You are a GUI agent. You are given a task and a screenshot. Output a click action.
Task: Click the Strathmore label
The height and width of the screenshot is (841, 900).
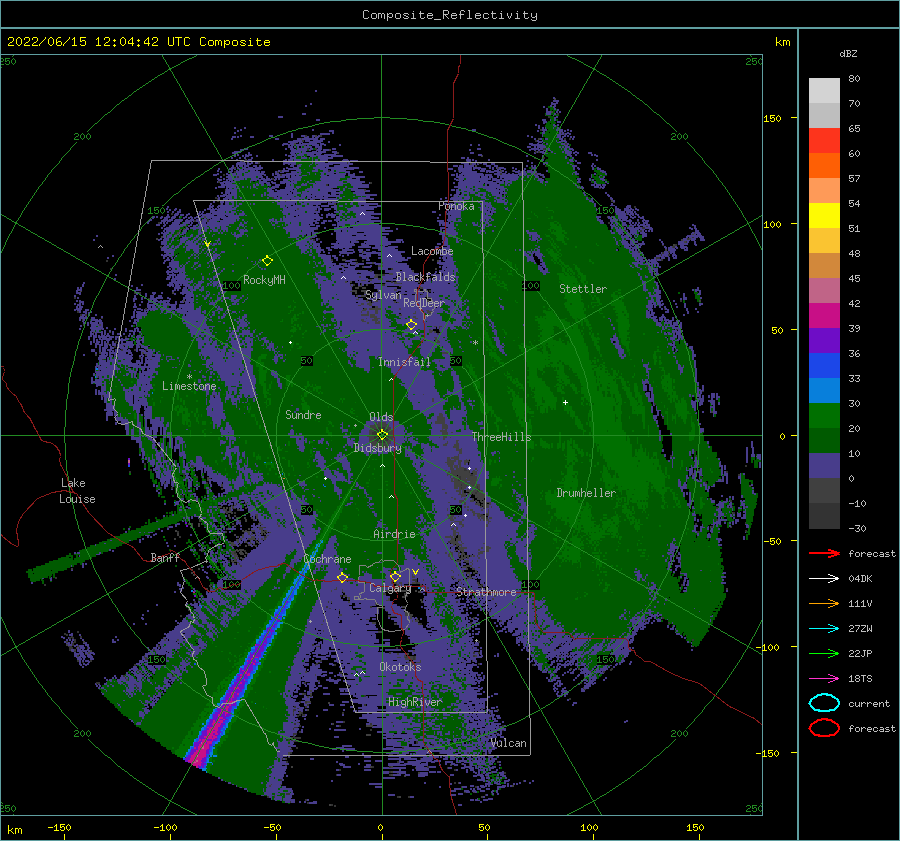[486, 592]
